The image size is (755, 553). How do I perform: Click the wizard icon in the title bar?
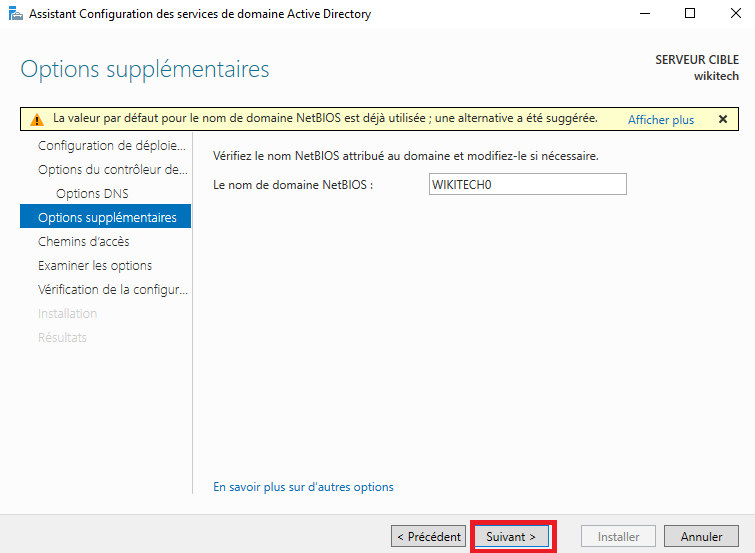15,14
